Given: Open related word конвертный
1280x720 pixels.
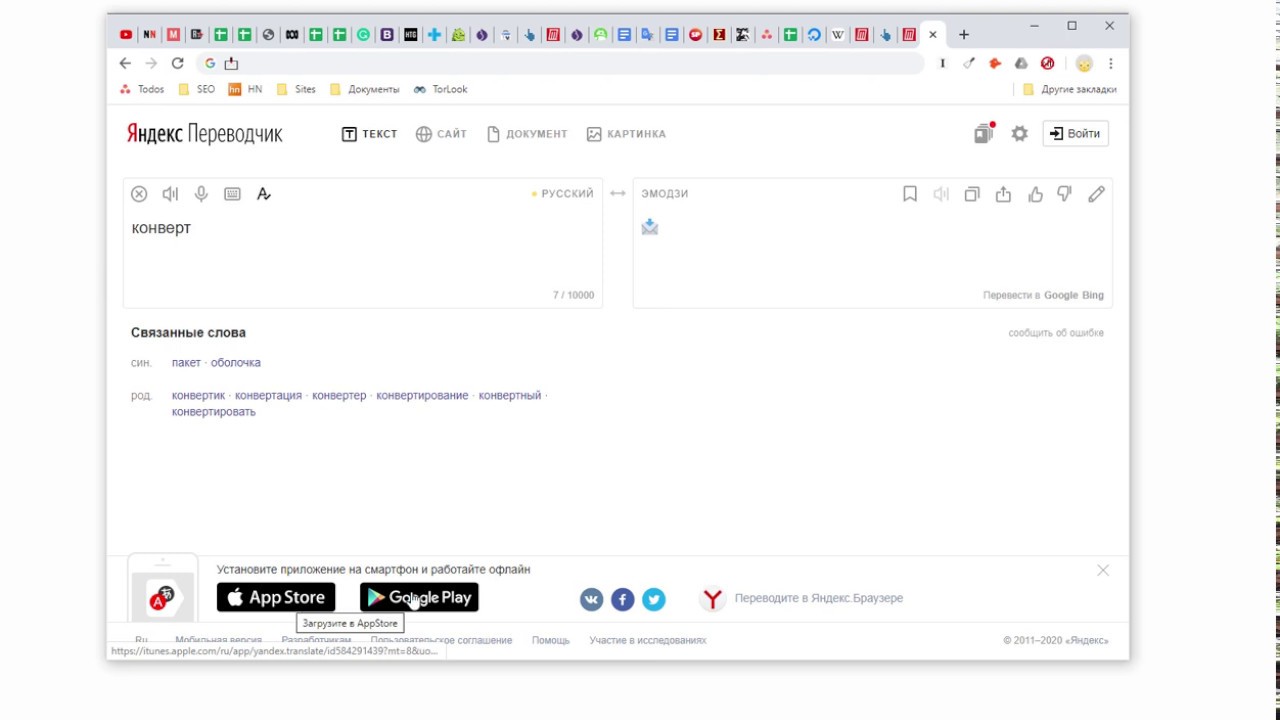Looking at the screenshot, I should (510, 395).
